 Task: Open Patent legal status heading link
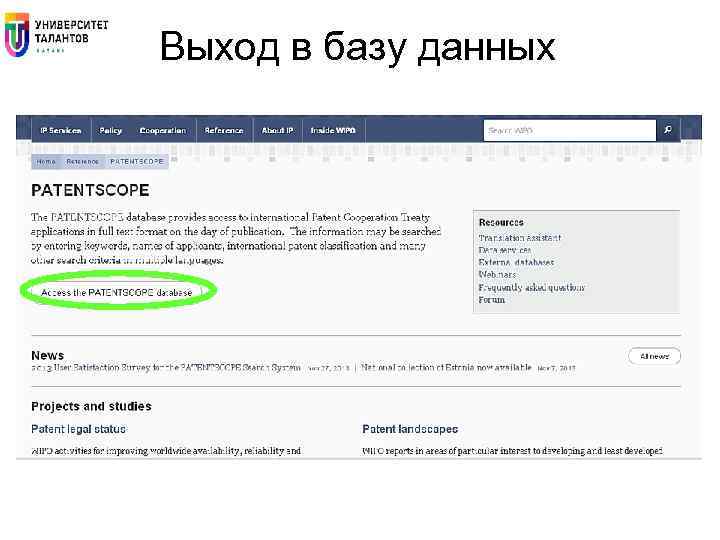pyautogui.click(x=79, y=429)
